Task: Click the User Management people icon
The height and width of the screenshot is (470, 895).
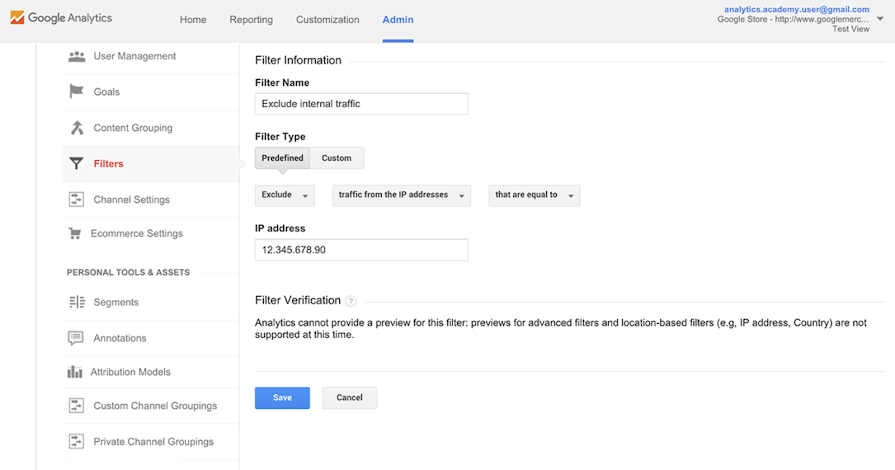Action: (x=76, y=56)
